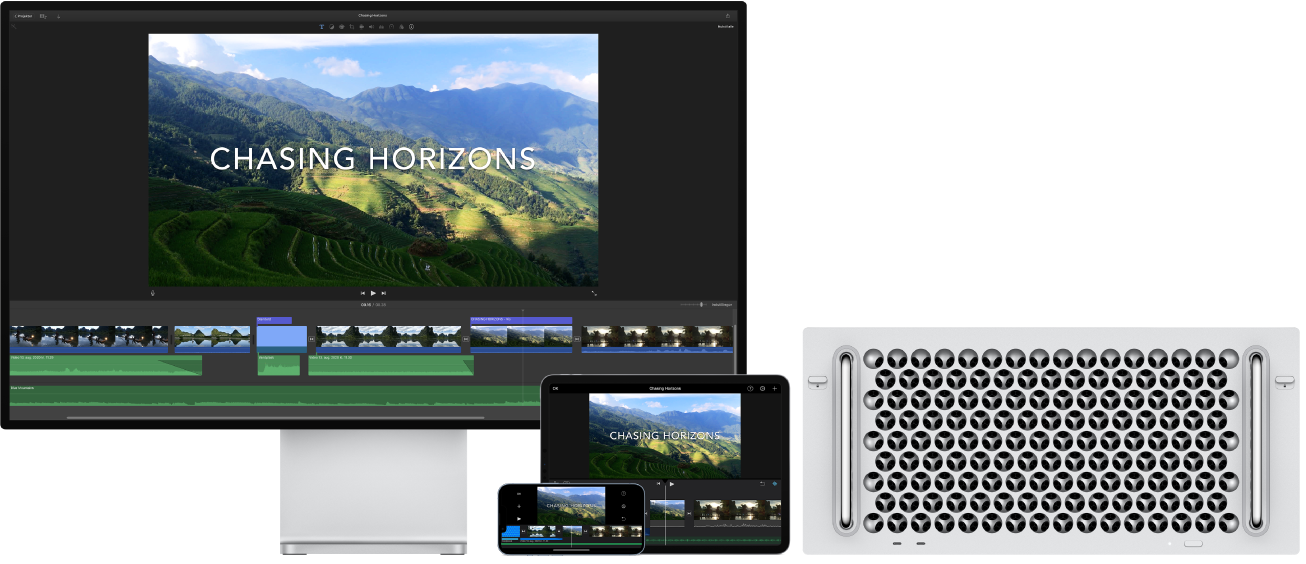This screenshot has height=564, width=1306.
Task: Select the Crop tool on the Mac
Action: (x=352, y=27)
